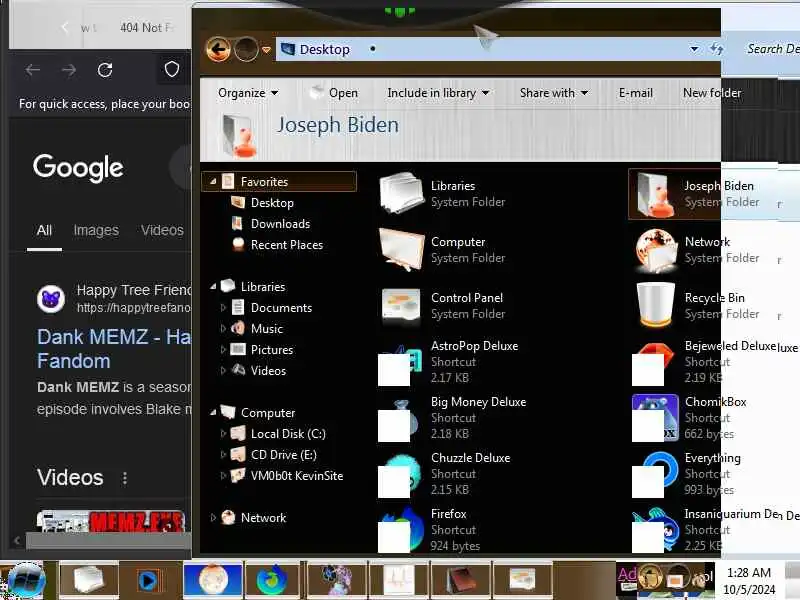Click the browser back arrow

(33, 70)
